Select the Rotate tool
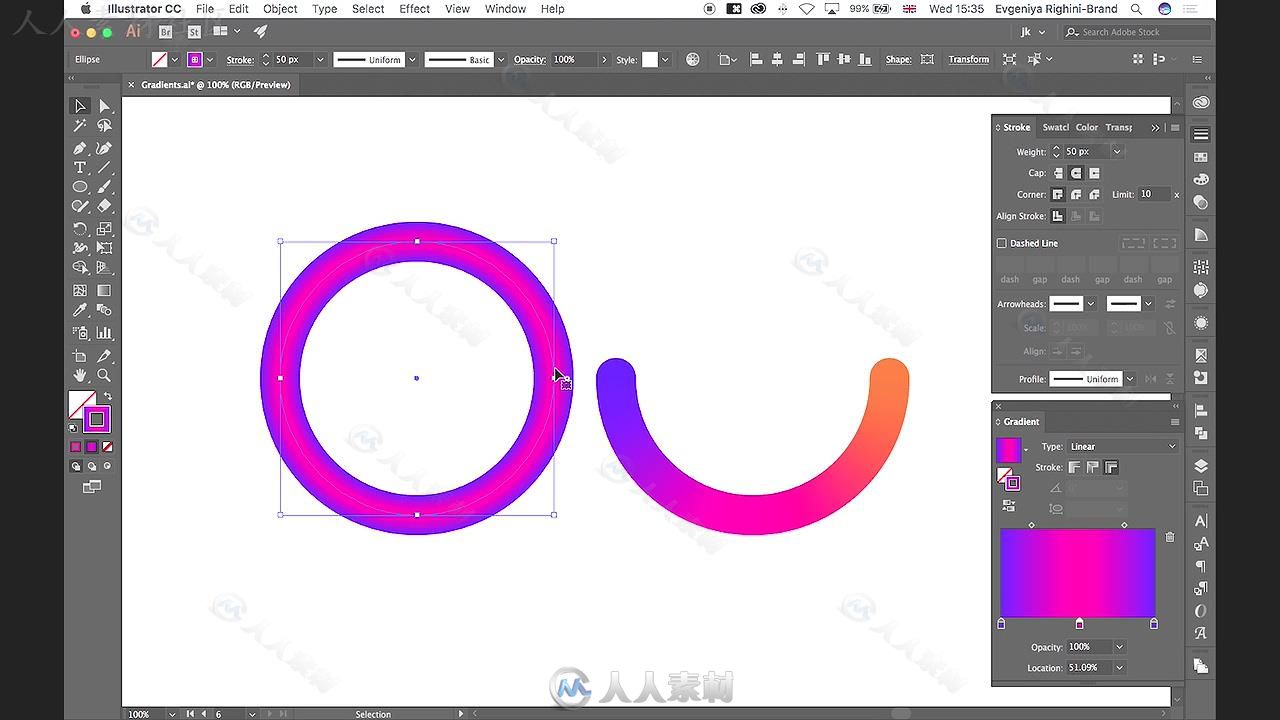The height and width of the screenshot is (720, 1280). coord(80,229)
